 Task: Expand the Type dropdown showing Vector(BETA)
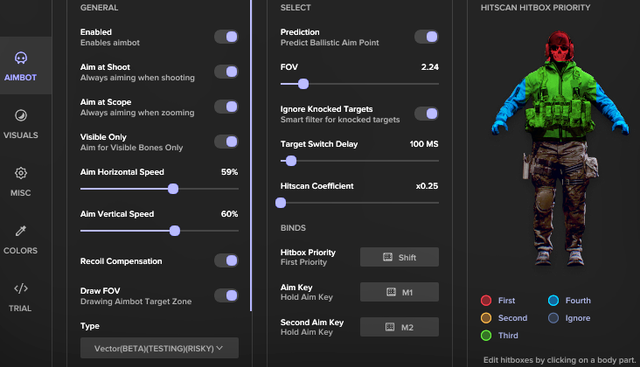coord(159,348)
